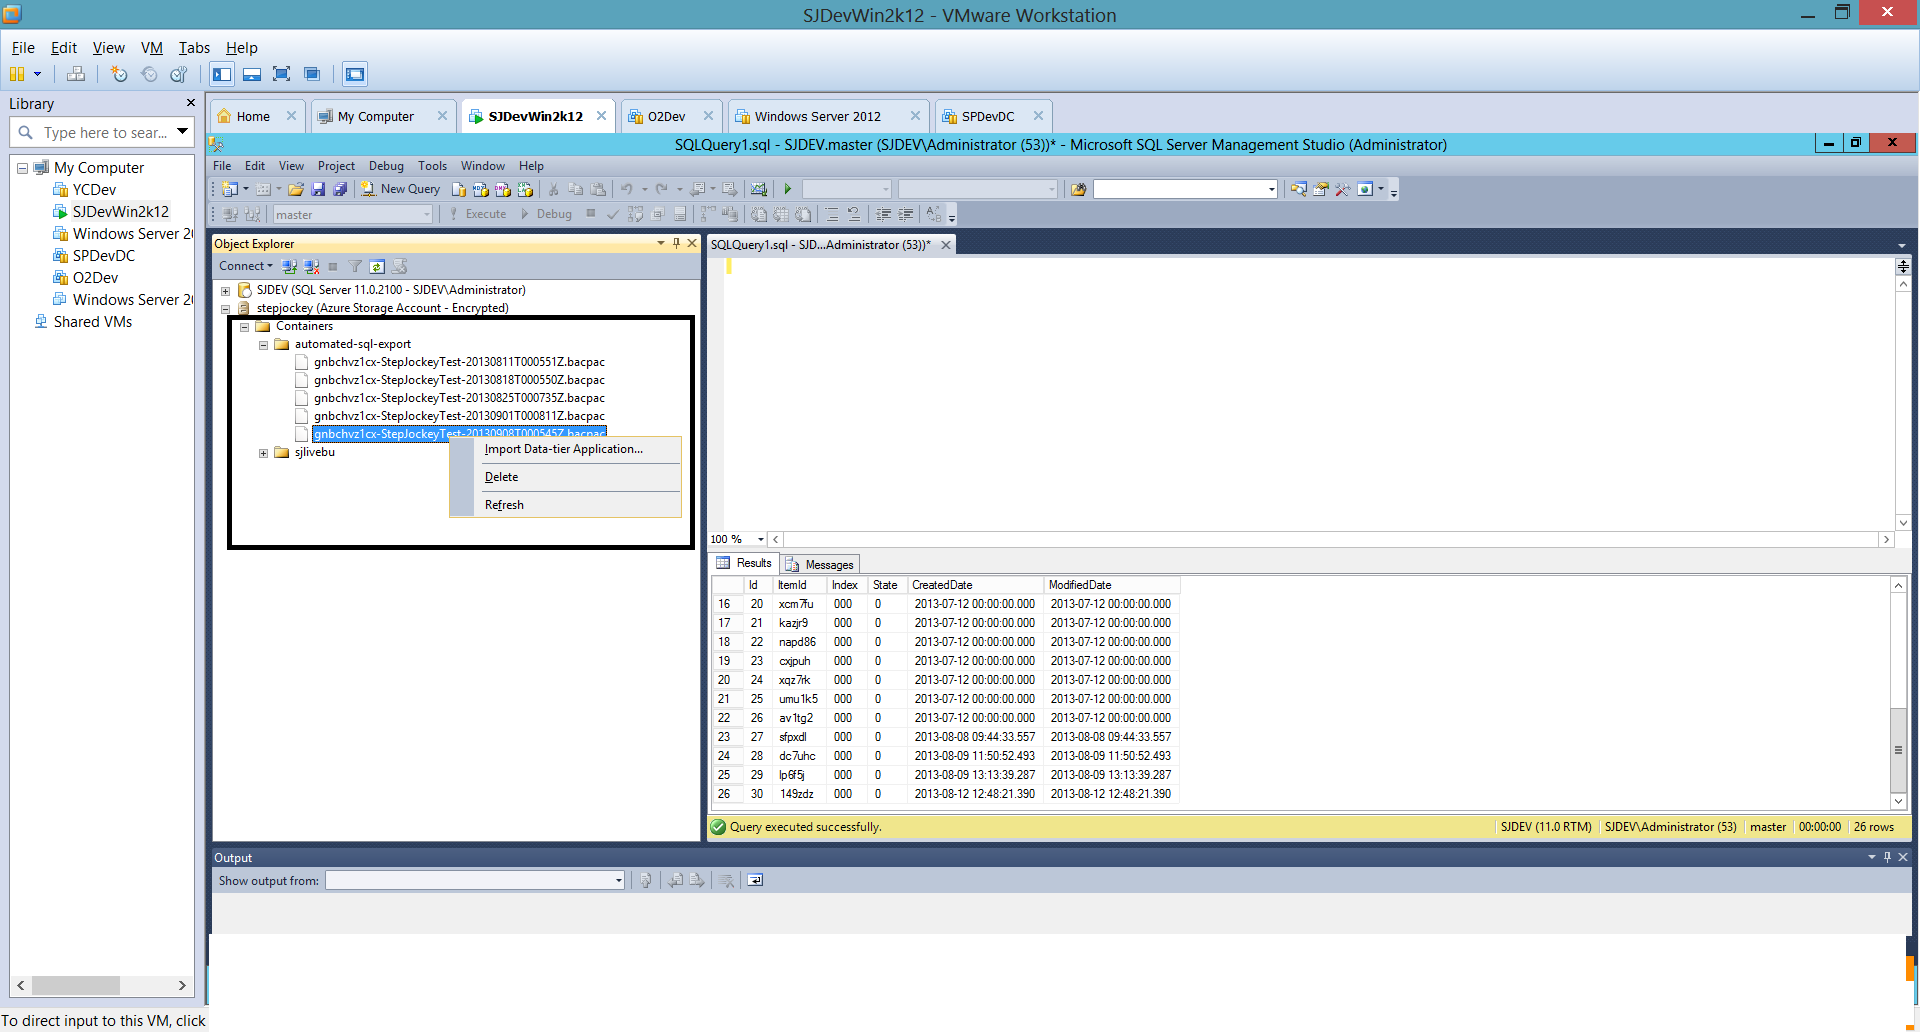The height and width of the screenshot is (1032, 1920).
Task: Click the Save All icon in SSMS
Action: [x=340, y=189]
